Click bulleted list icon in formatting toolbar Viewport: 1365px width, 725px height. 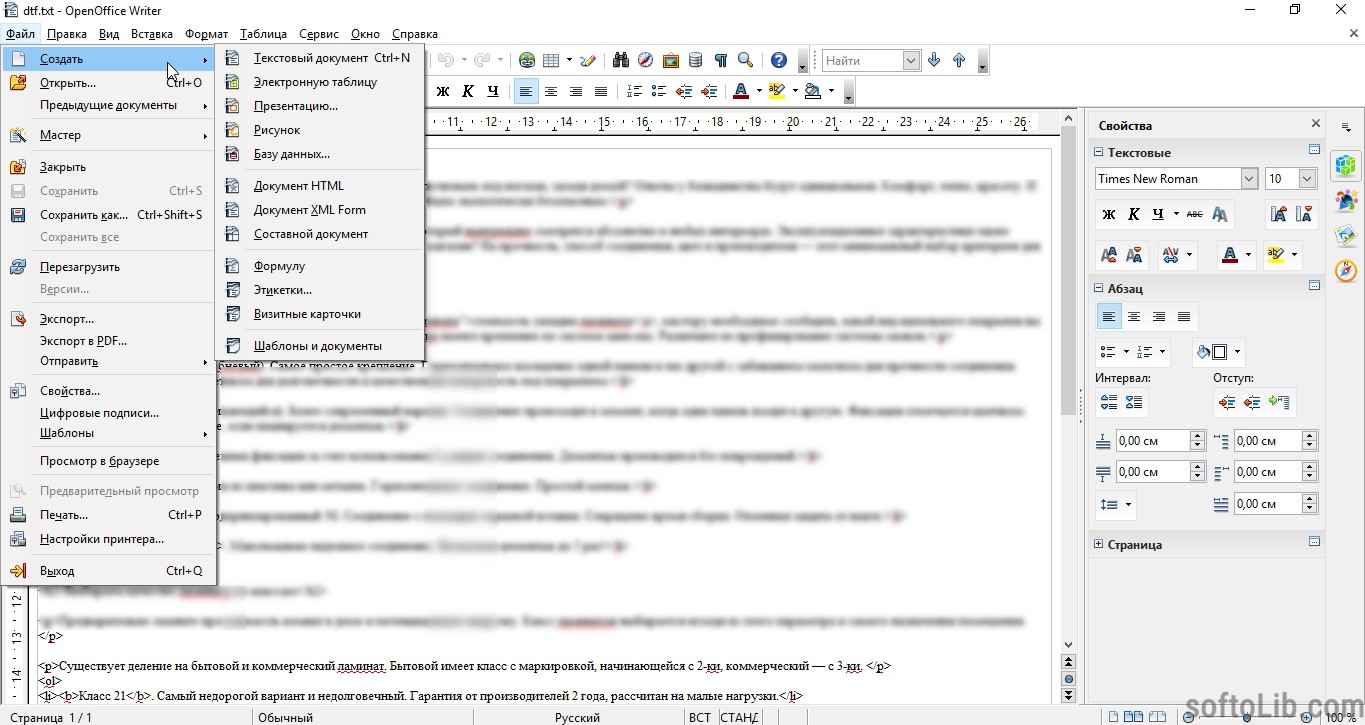click(x=659, y=91)
